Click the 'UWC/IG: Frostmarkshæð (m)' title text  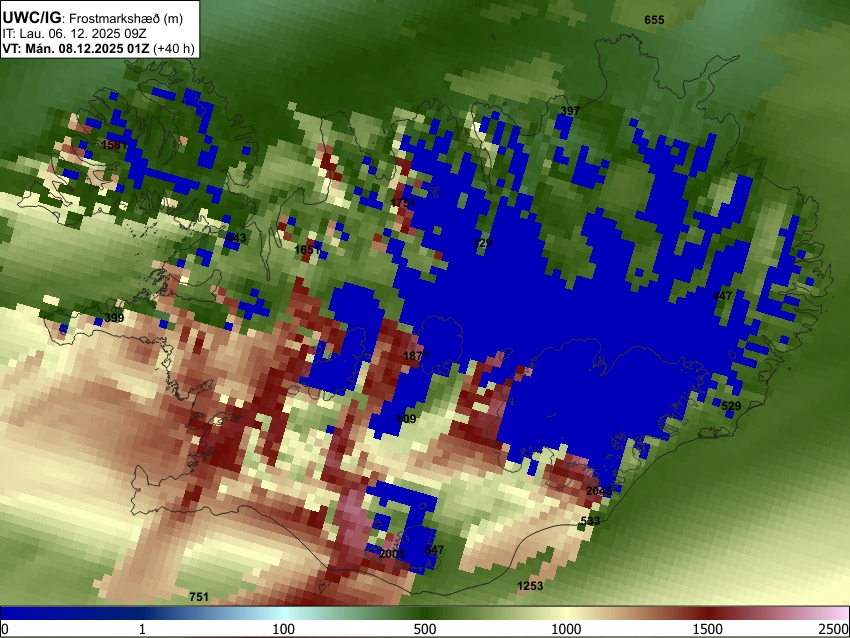point(93,18)
